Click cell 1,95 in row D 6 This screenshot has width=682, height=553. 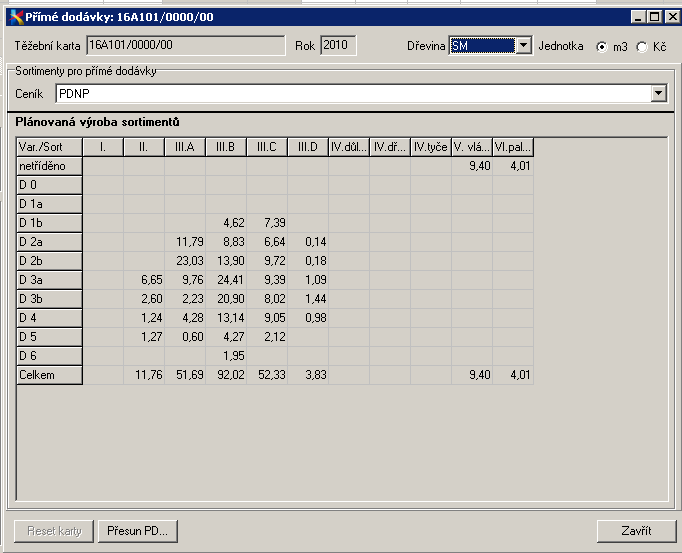[226, 356]
